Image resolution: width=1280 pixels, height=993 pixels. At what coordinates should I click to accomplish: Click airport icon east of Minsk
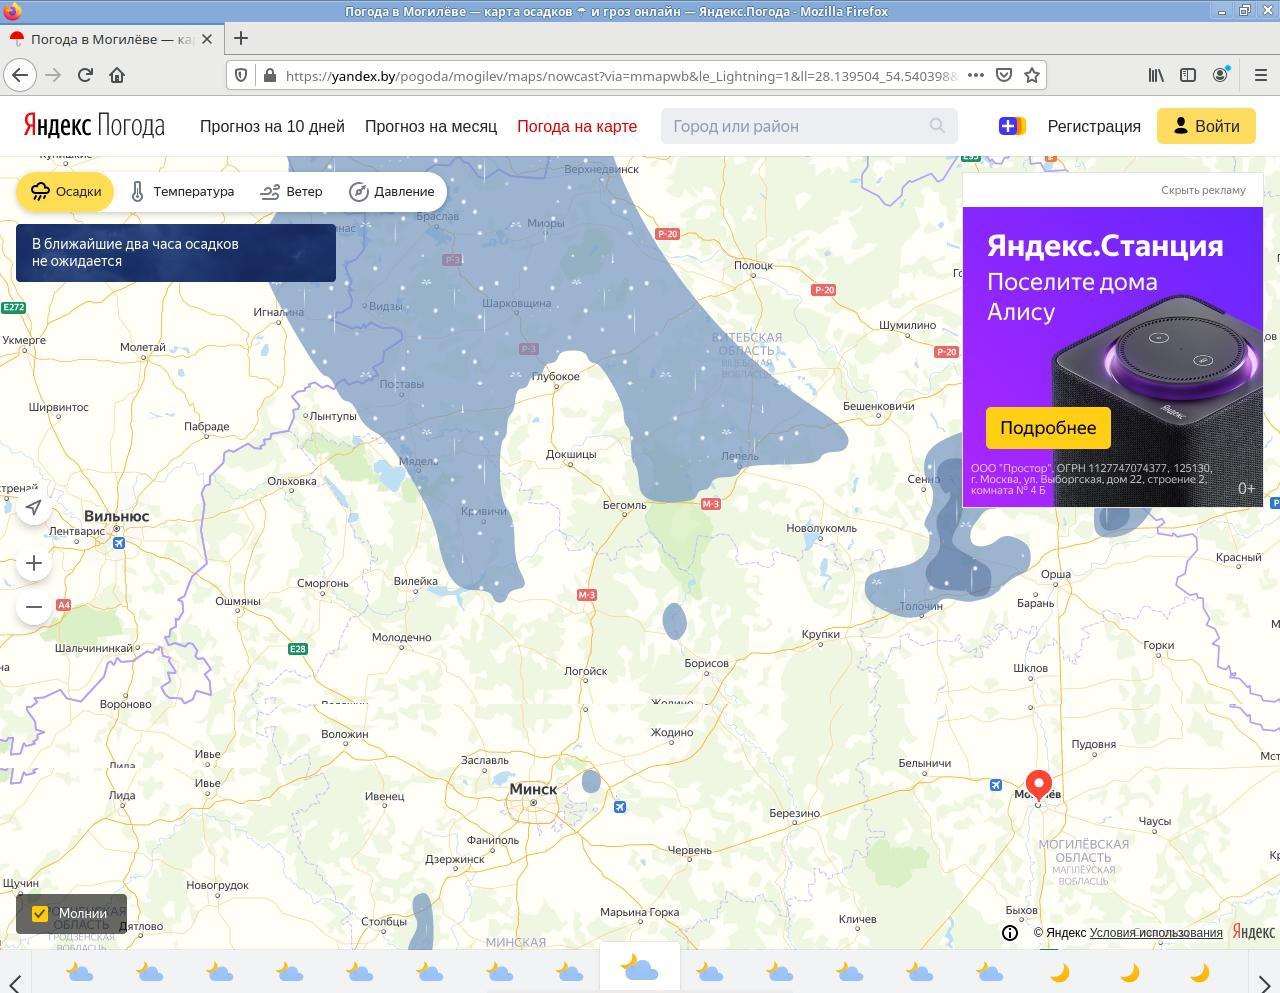[x=620, y=807]
